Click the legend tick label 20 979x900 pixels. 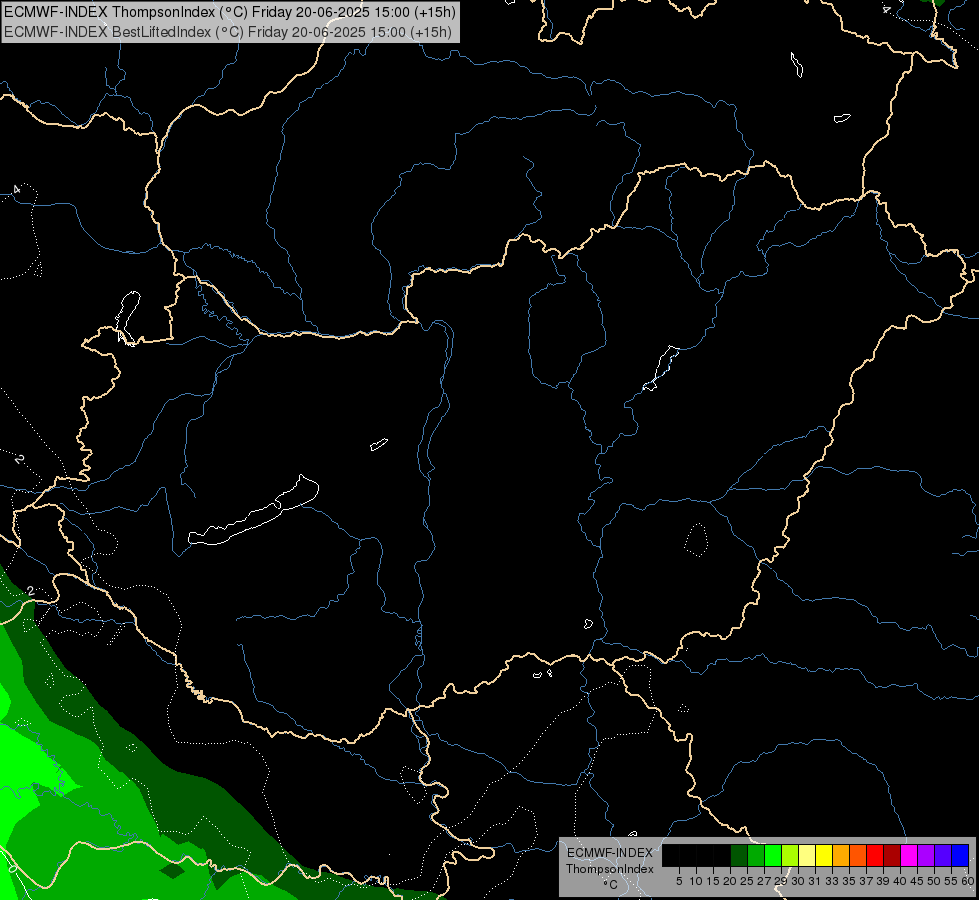point(730,881)
